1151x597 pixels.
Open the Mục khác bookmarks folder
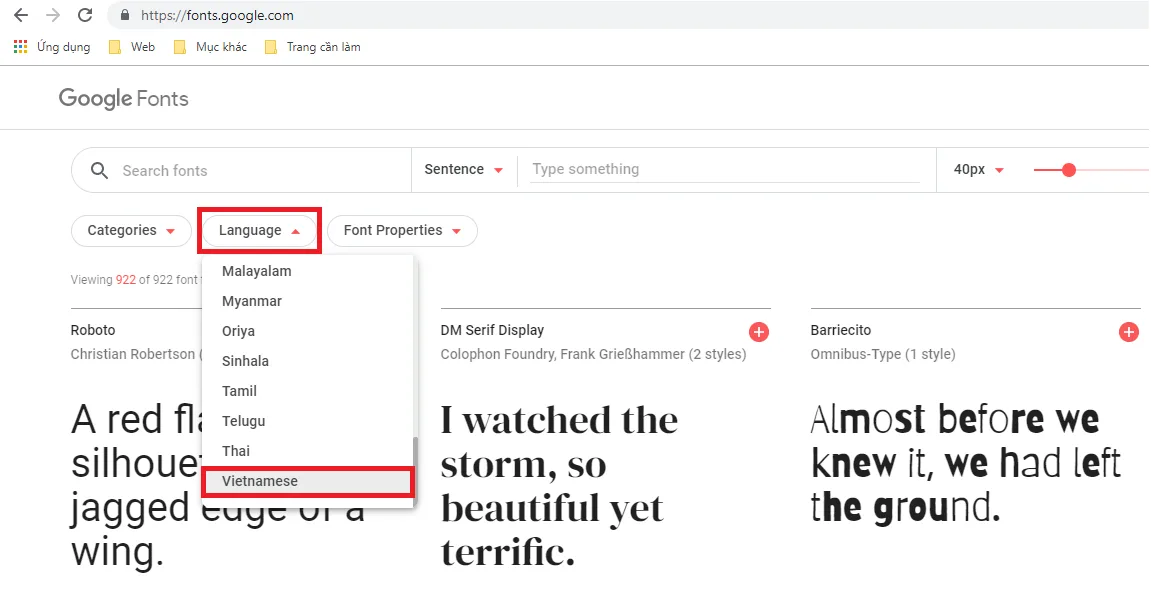point(210,47)
